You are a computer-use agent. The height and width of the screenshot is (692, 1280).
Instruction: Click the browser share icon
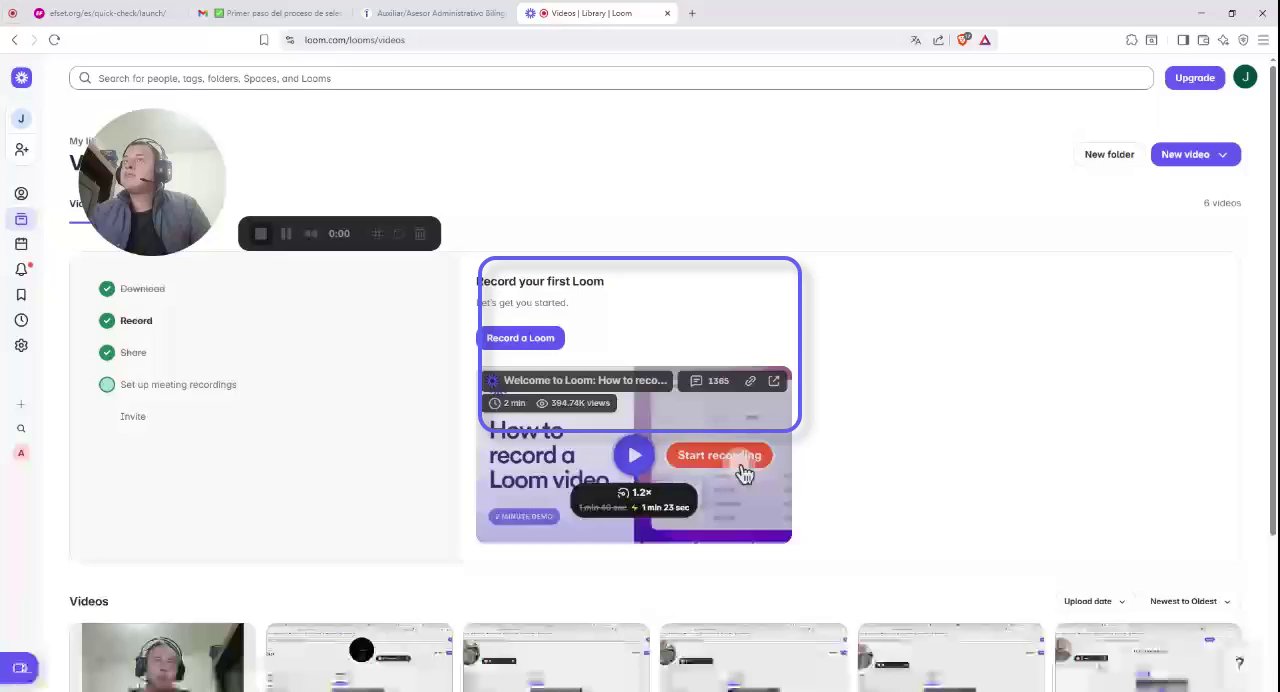click(938, 40)
